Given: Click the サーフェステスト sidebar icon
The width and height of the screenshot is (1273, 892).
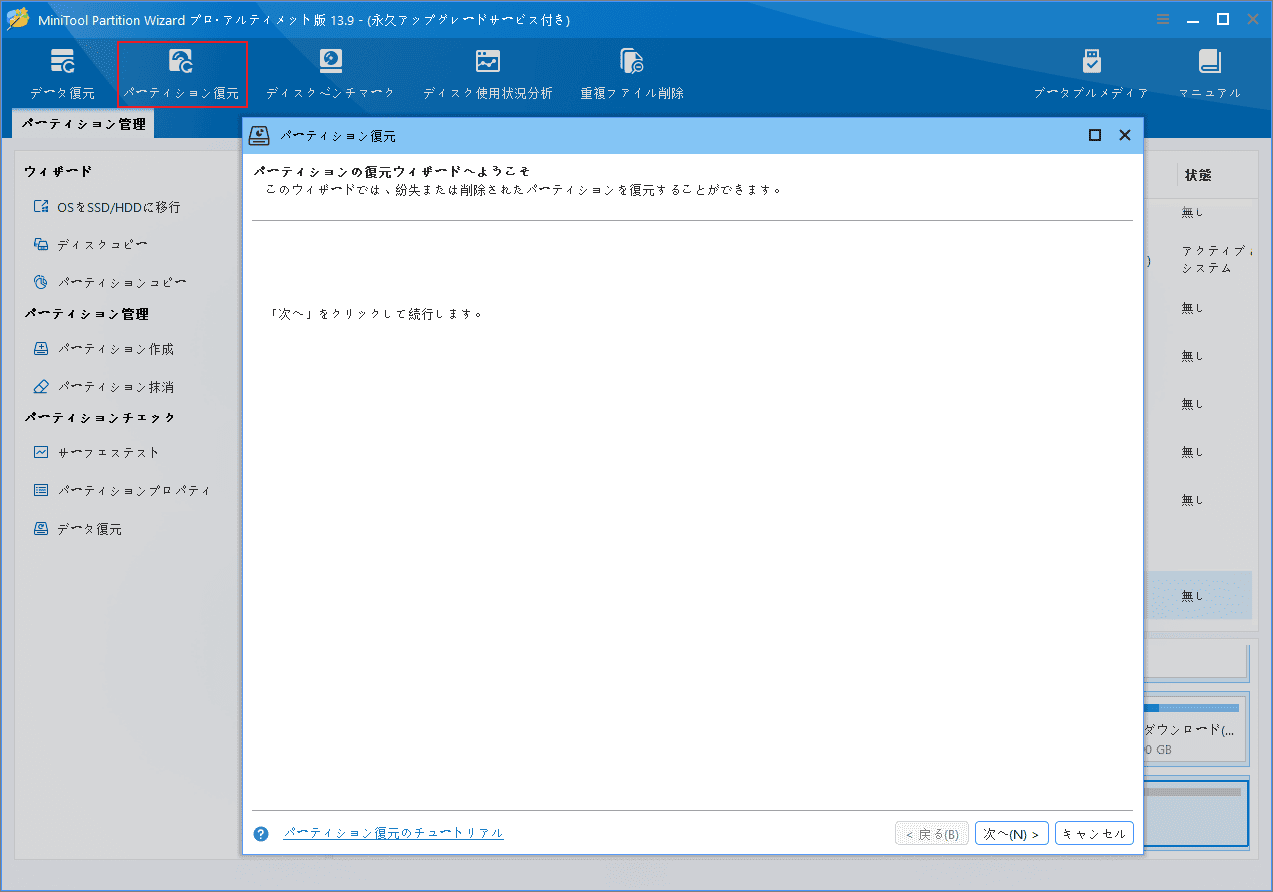Looking at the screenshot, I should 41,452.
